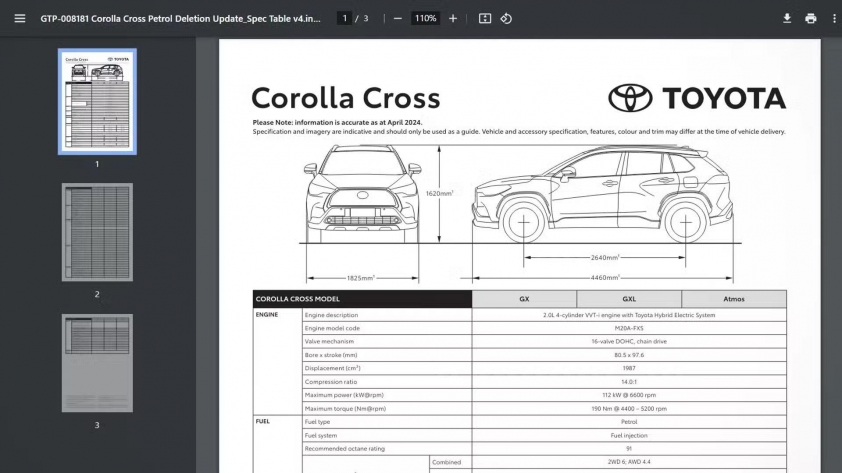Click the 'Maximum torque (Nm@rpm)' label
This screenshot has height=473, width=842.
point(345,409)
